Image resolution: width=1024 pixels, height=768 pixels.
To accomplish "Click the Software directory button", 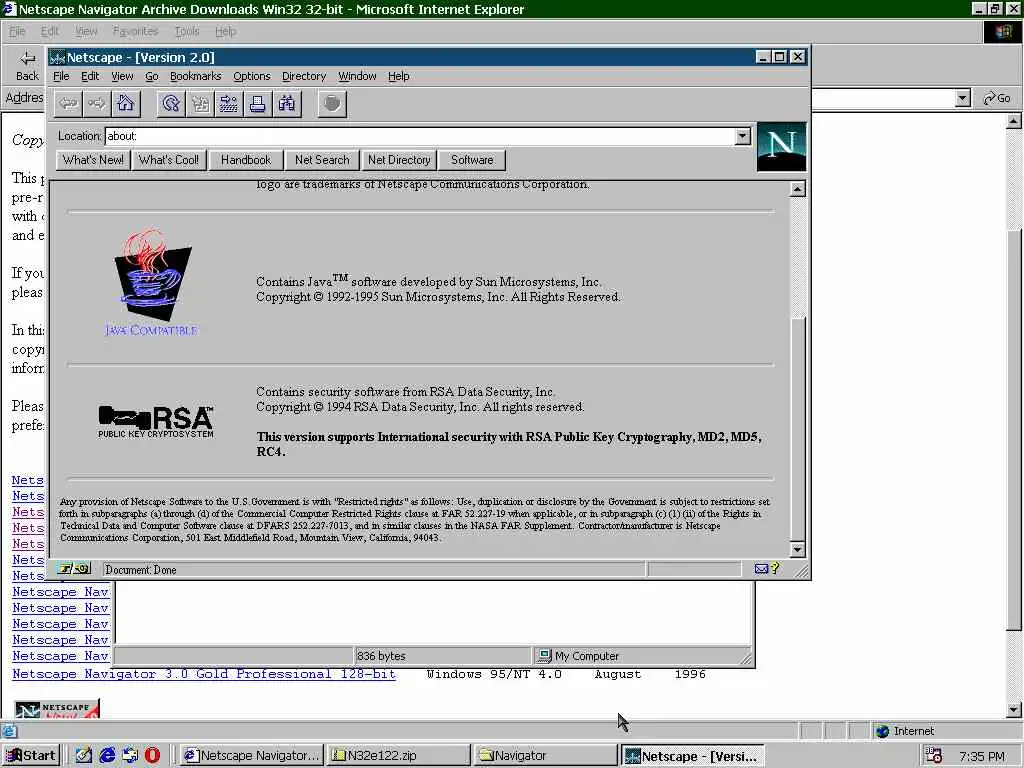I will click(472, 160).
